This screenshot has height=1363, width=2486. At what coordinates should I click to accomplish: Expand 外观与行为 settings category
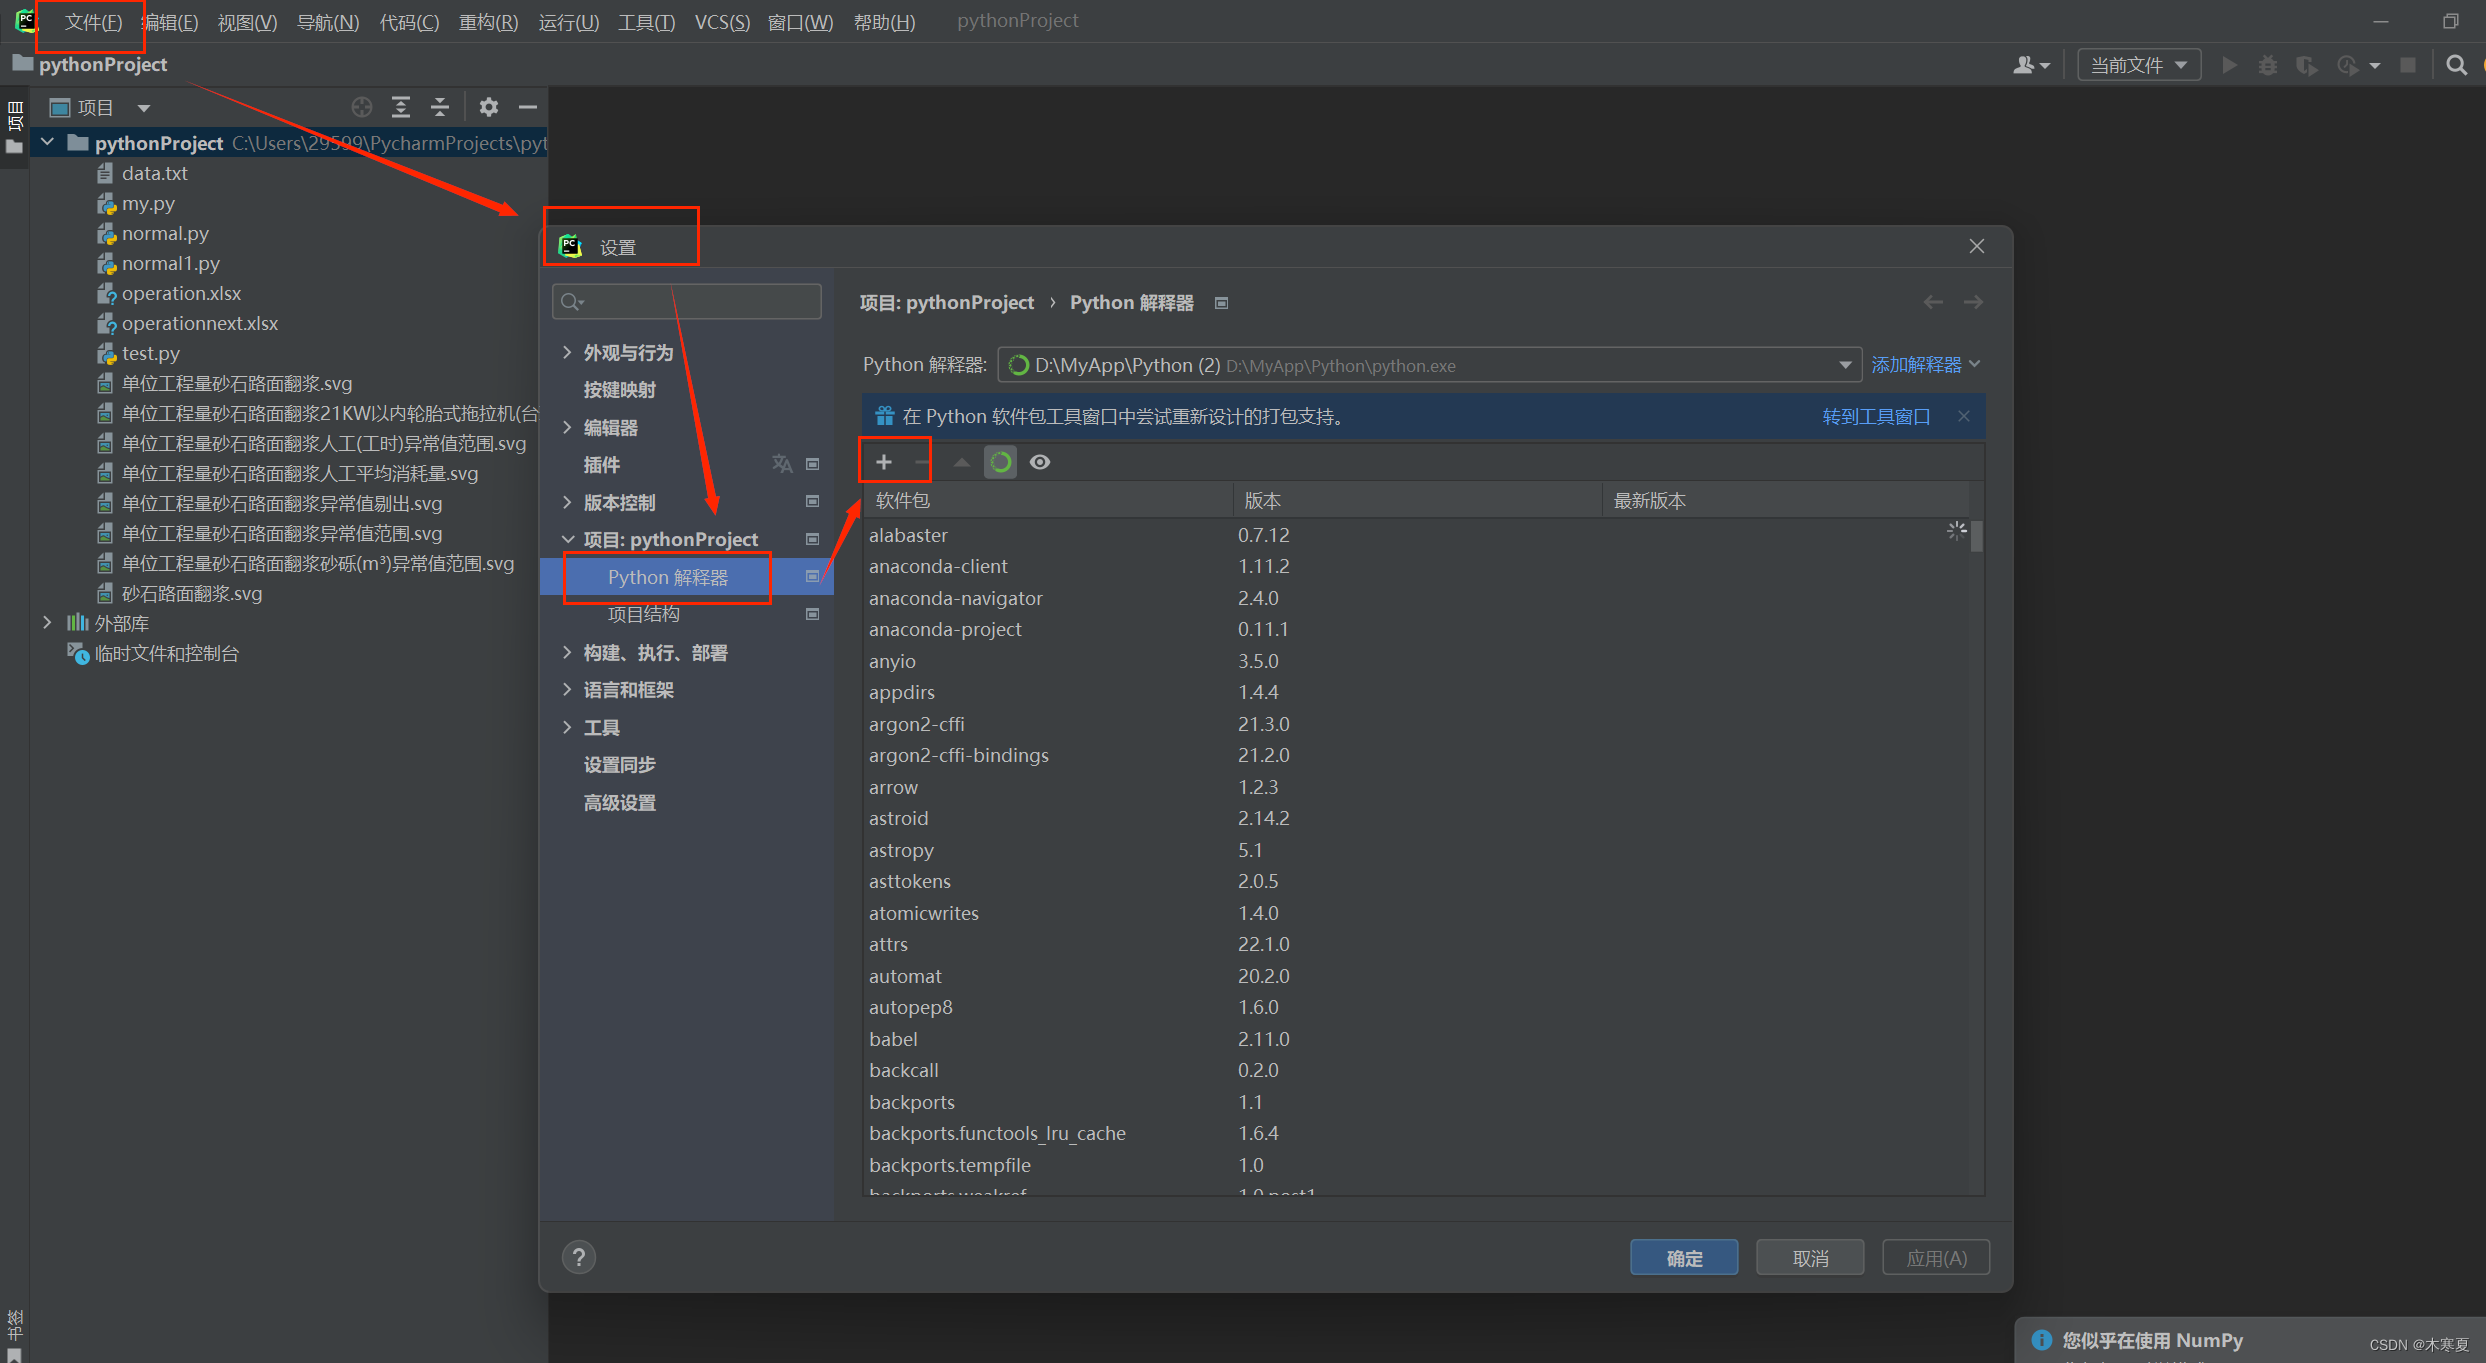(x=567, y=352)
